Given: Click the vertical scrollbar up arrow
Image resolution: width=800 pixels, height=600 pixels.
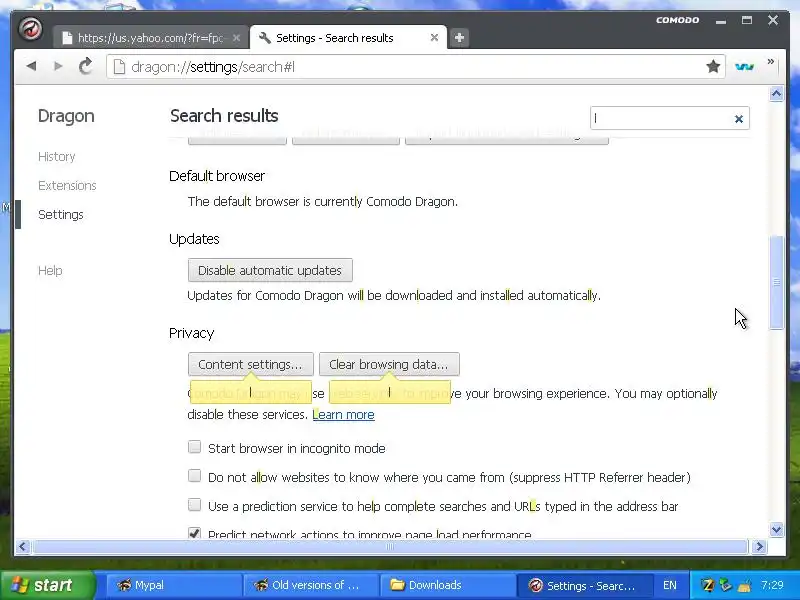Looking at the screenshot, I should (777, 94).
